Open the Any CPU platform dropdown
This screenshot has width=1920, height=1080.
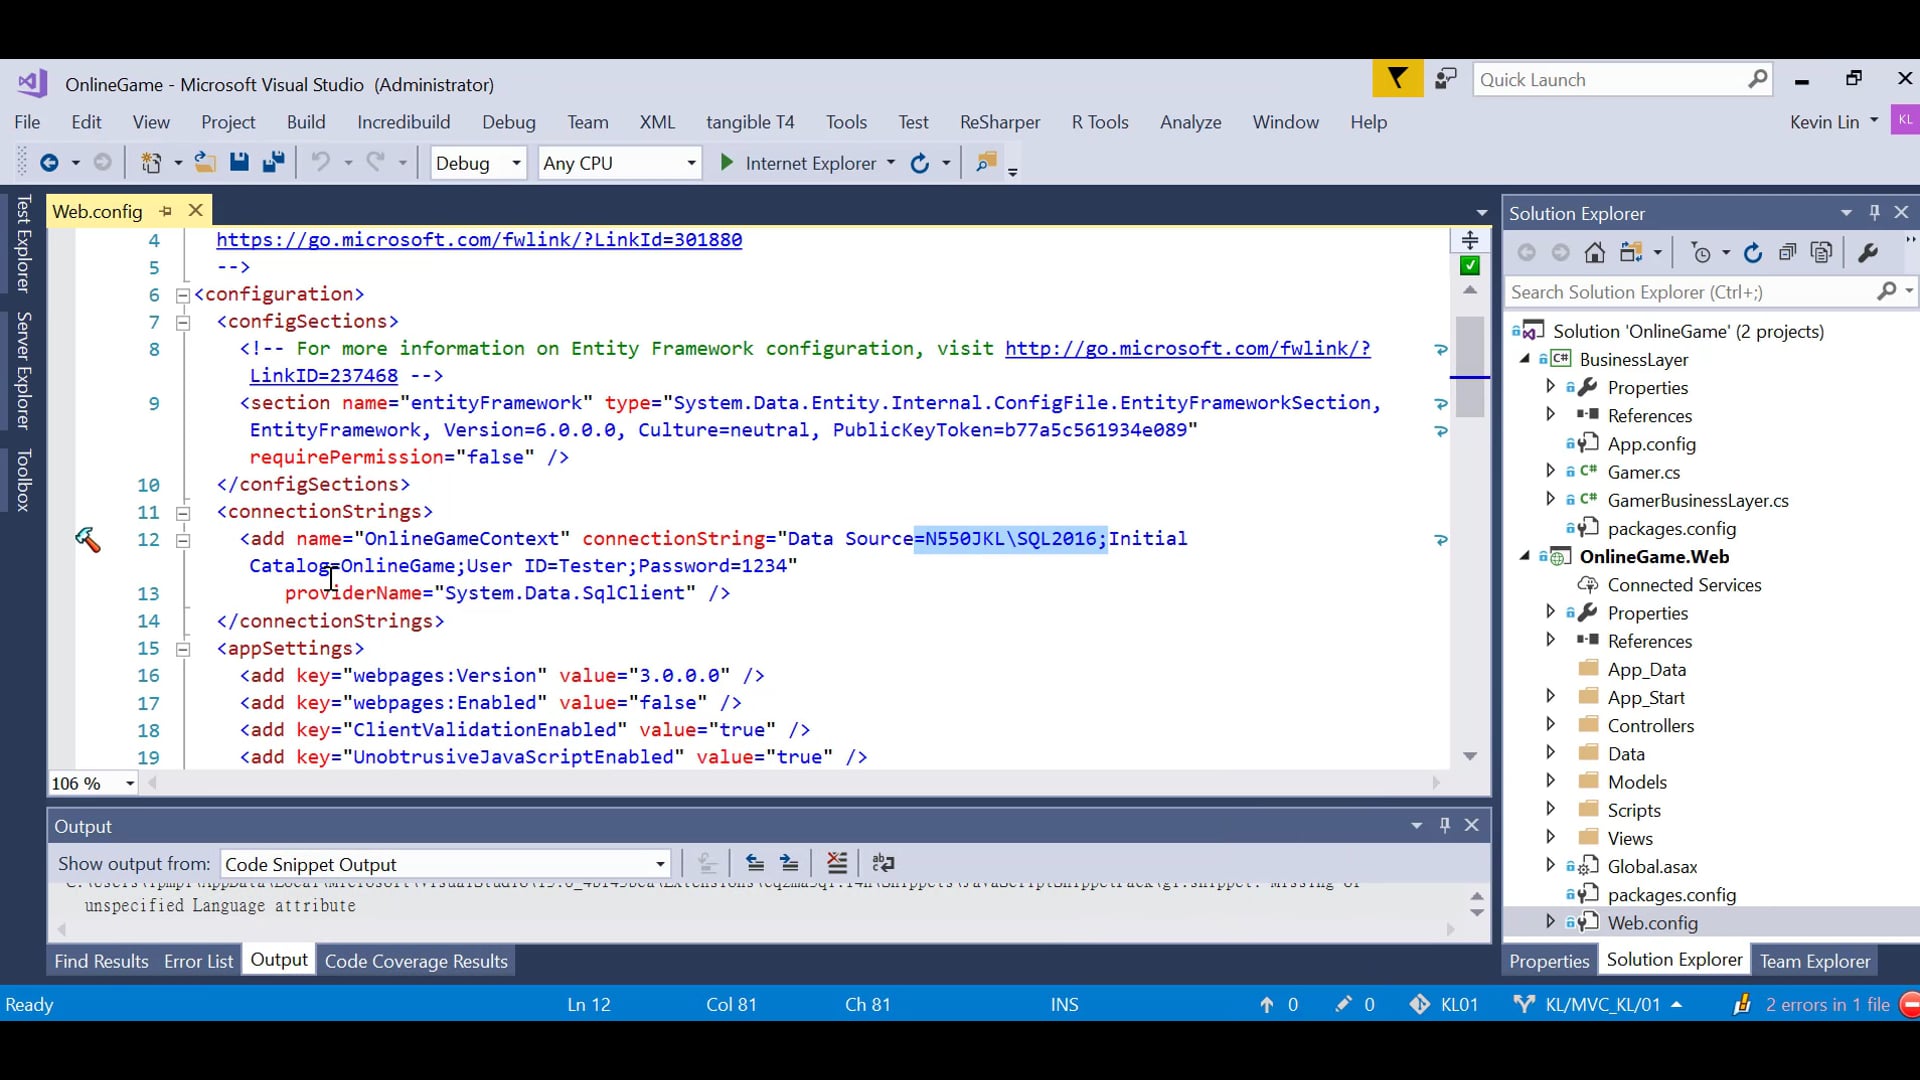click(x=690, y=162)
